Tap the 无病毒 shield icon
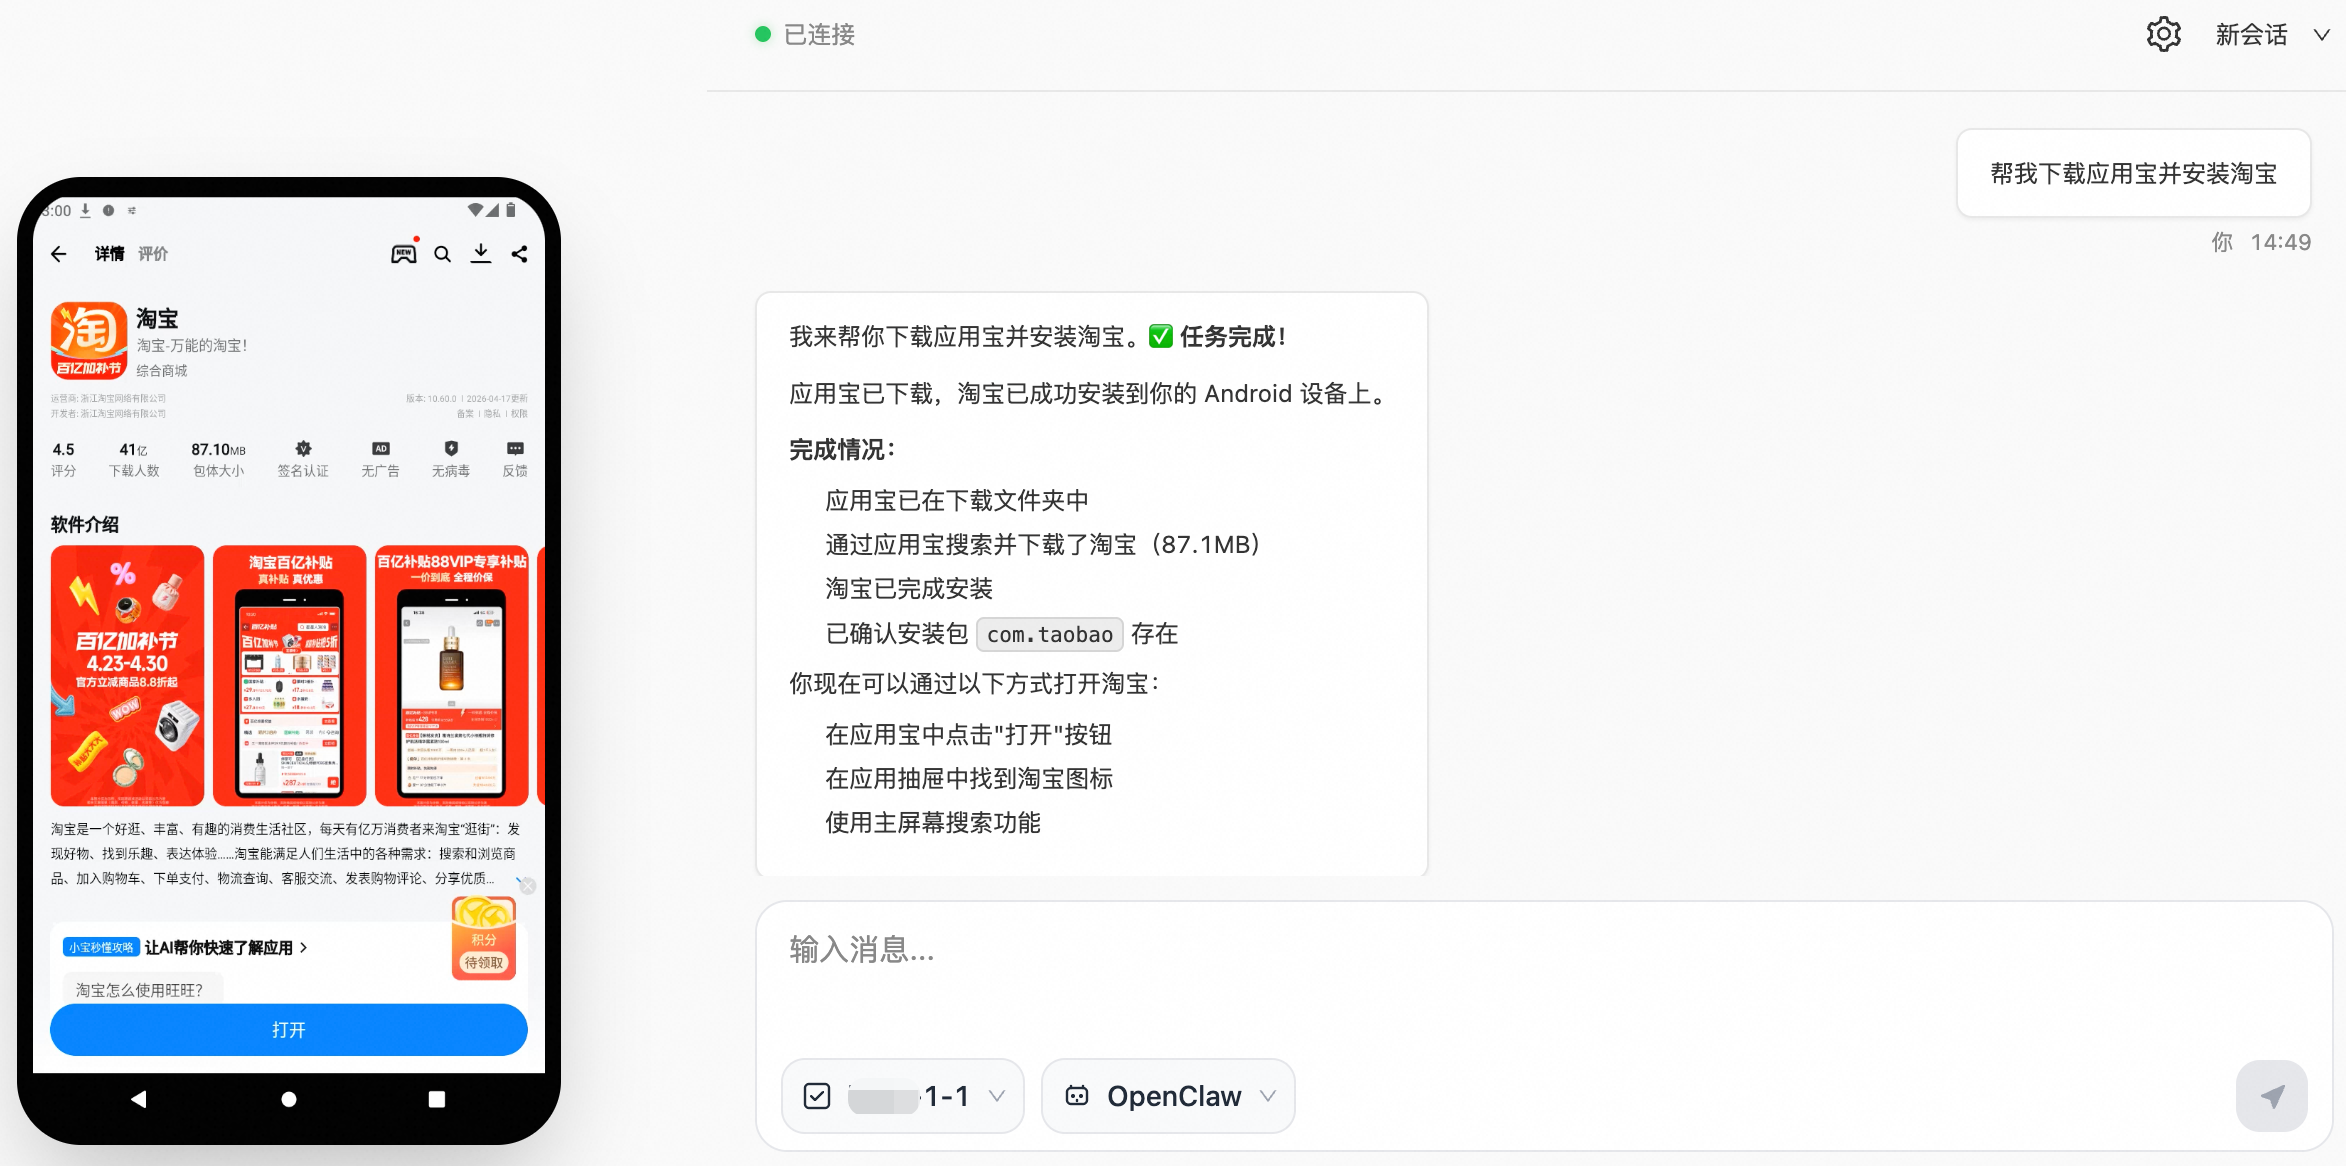Viewport: 2346px width, 1166px height. (x=451, y=449)
